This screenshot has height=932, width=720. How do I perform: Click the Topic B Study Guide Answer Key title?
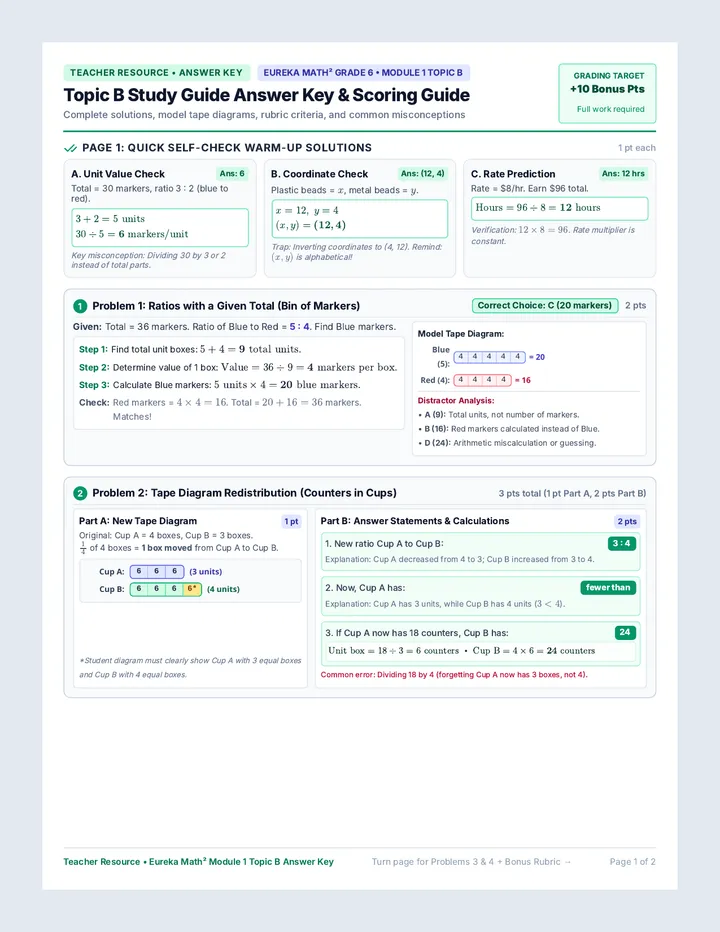point(266,95)
